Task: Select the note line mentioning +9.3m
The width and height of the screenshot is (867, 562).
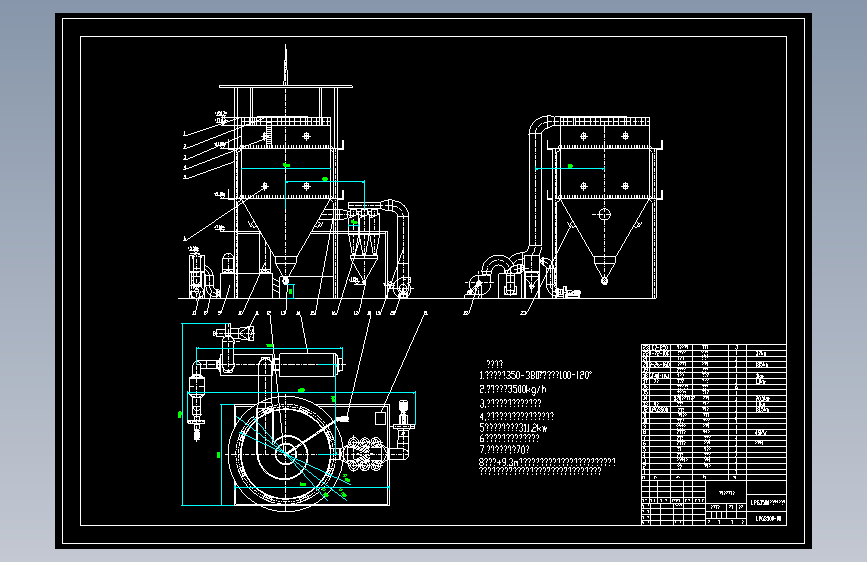Action: [x=547, y=462]
